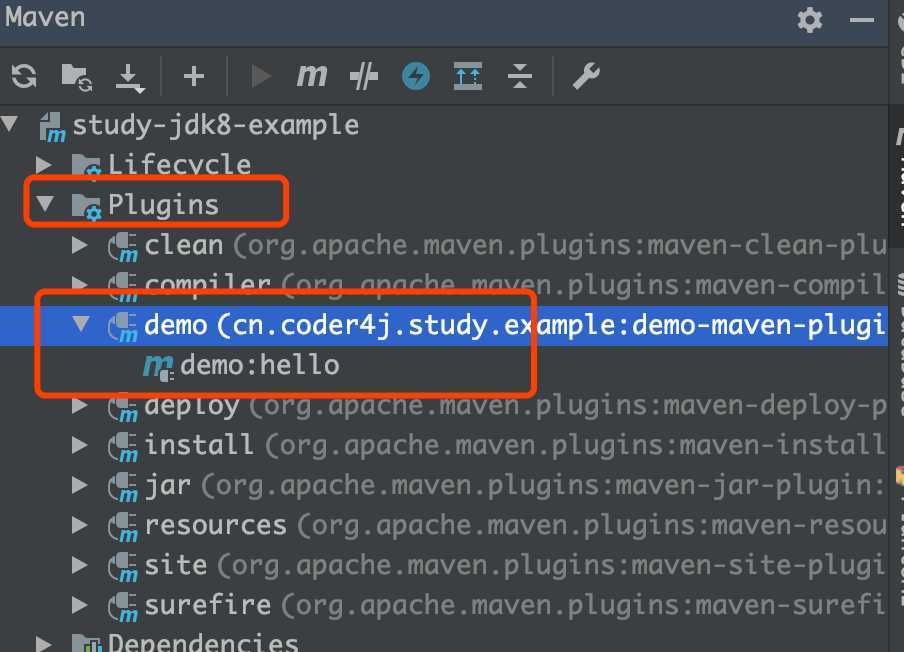The image size is (904, 652).
Task: Select the Lifecycle folder row
Action: tap(444, 165)
